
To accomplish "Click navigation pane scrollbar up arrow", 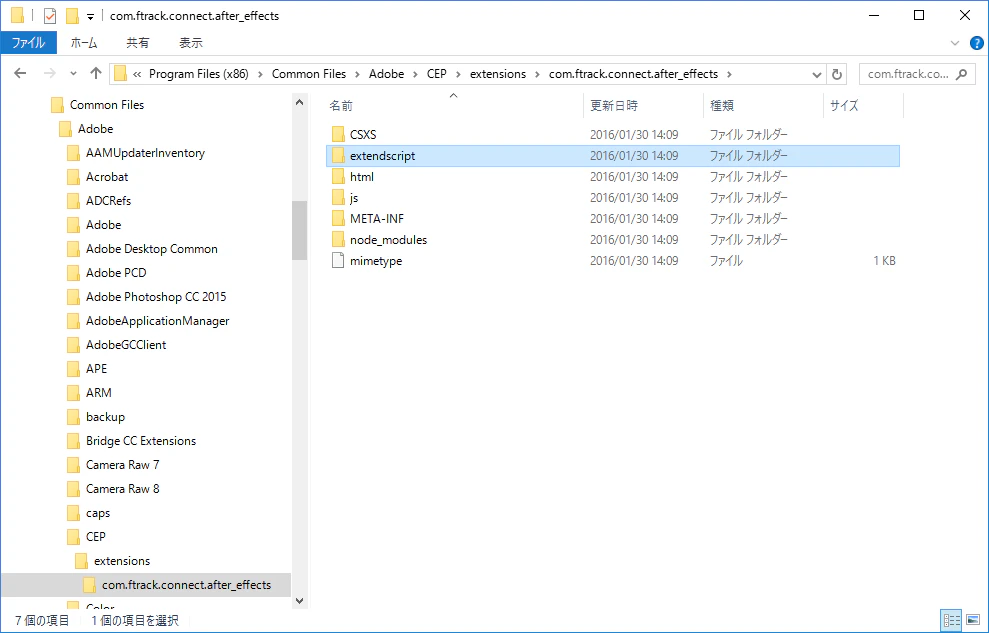I will point(300,102).
